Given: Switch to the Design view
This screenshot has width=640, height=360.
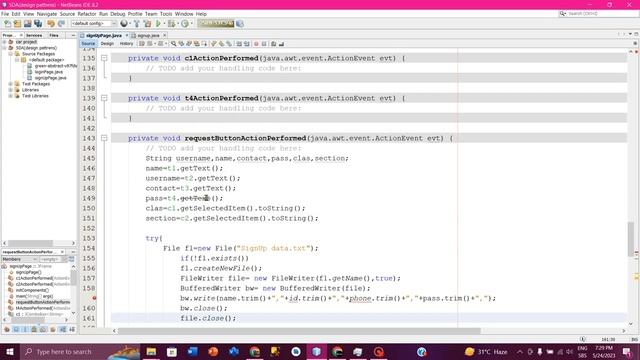Looking at the screenshot, I should (x=107, y=44).
